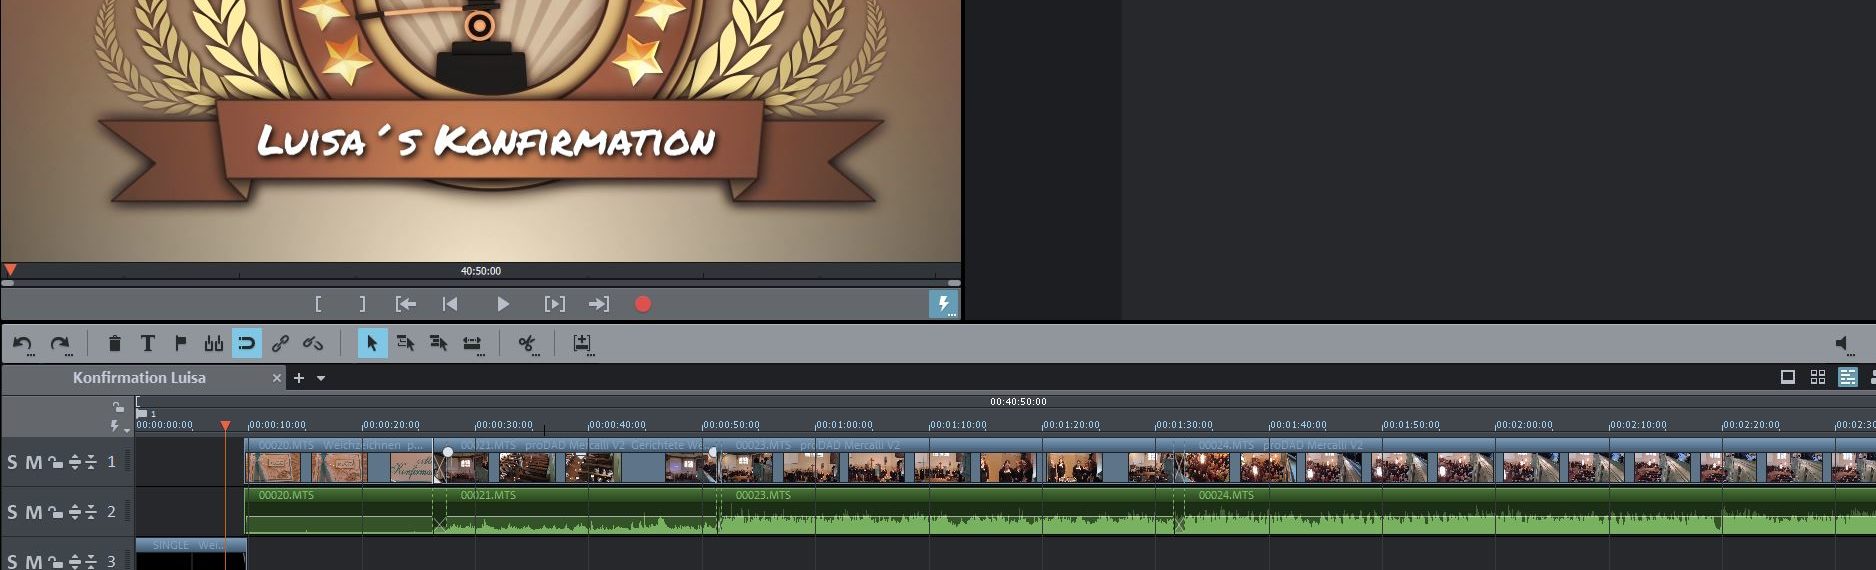Viewport: 1876px width, 570px height.
Task: Set the range end bracket marker
Action: [x=362, y=304]
